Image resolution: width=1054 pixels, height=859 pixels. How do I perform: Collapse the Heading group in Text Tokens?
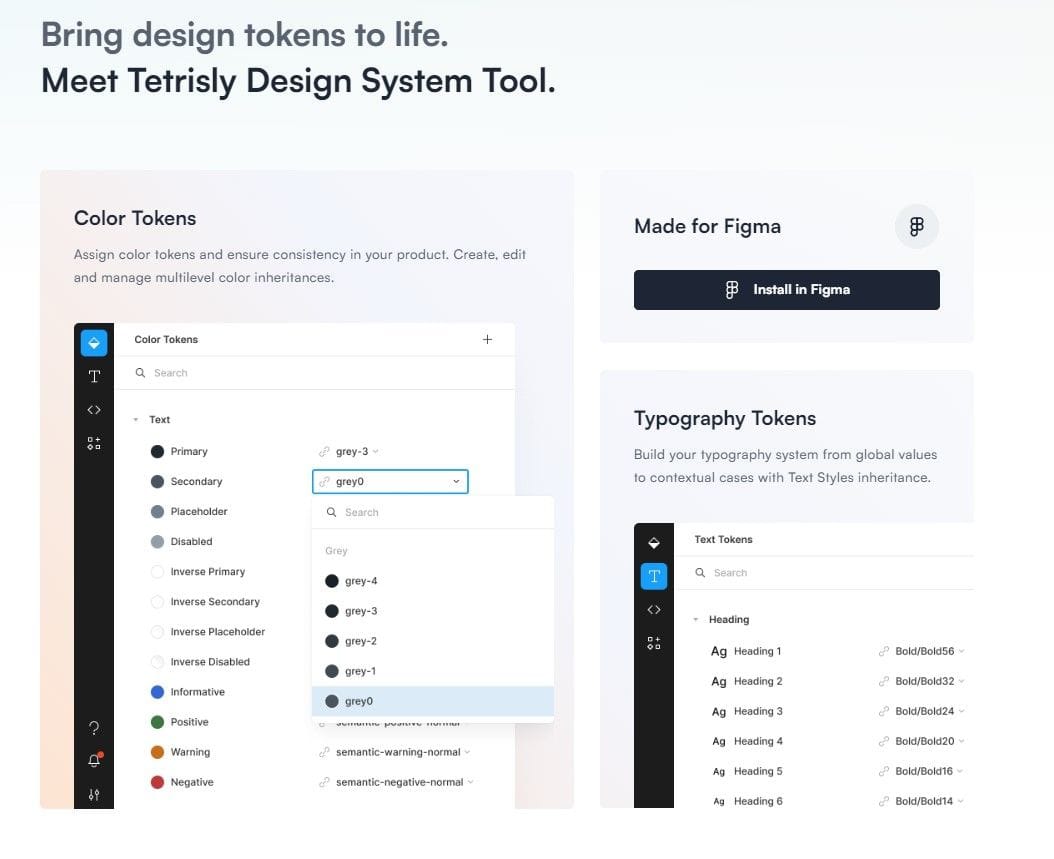click(x=696, y=619)
